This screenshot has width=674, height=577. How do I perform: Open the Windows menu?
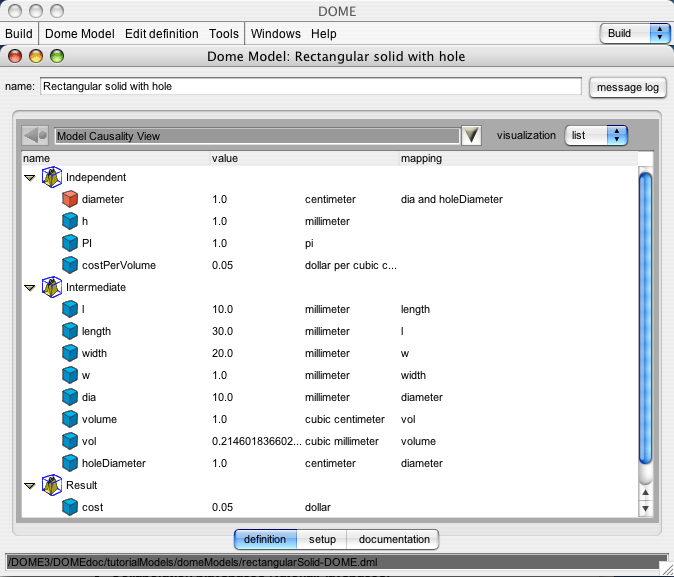coord(276,34)
